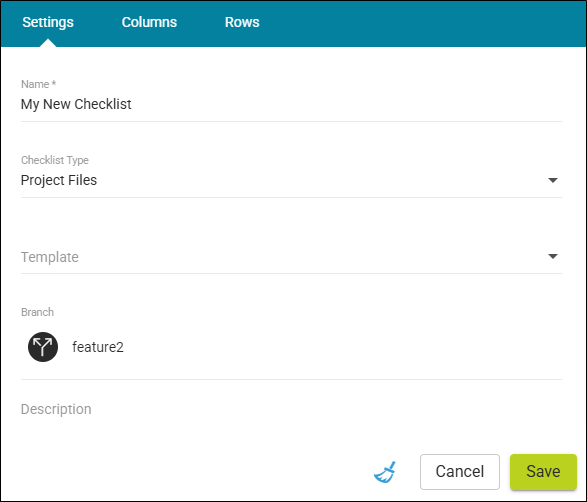
Task: Click the broom clear-form icon
Action: pyautogui.click(x=385, y=472)
